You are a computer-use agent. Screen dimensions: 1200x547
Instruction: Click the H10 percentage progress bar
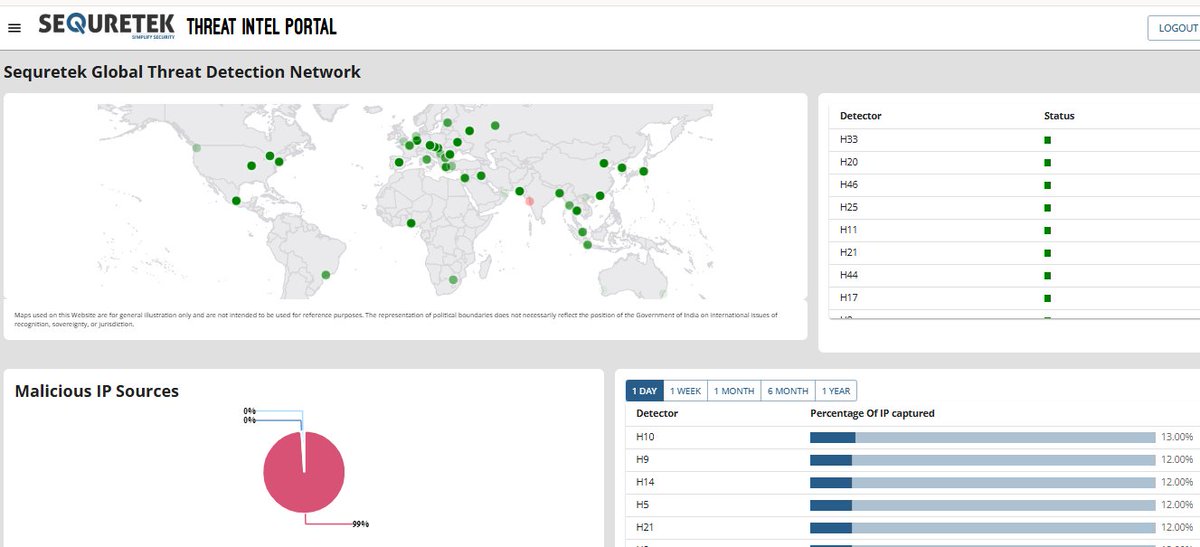pos(982,437)
